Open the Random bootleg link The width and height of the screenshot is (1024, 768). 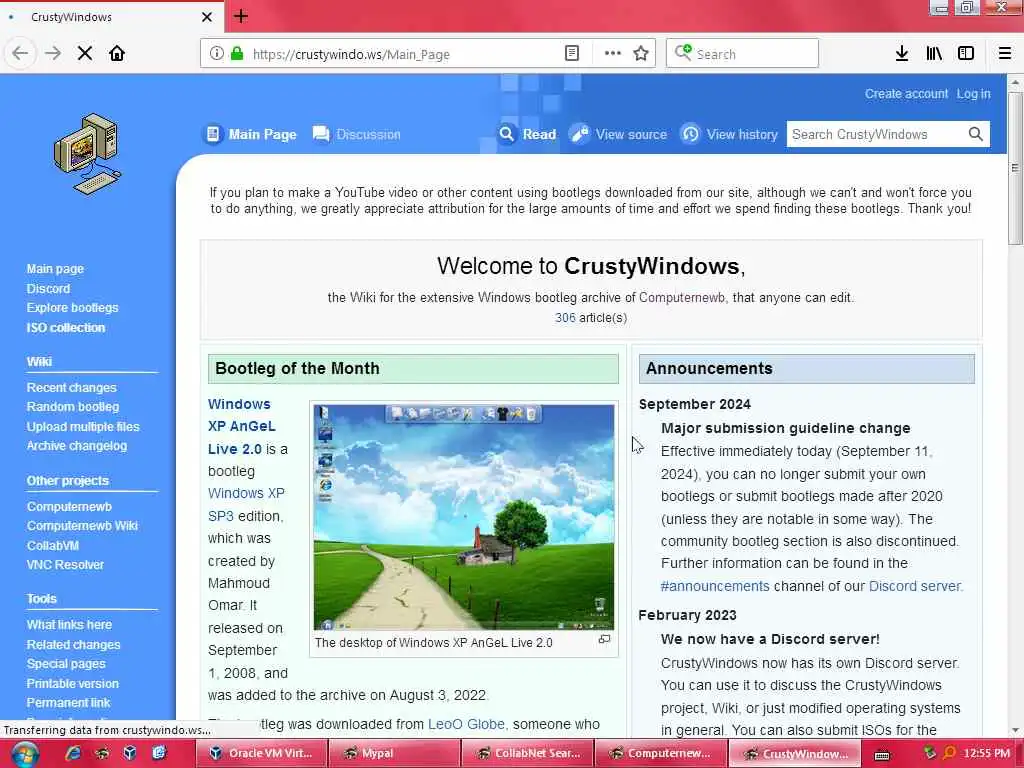click(72, 407)
